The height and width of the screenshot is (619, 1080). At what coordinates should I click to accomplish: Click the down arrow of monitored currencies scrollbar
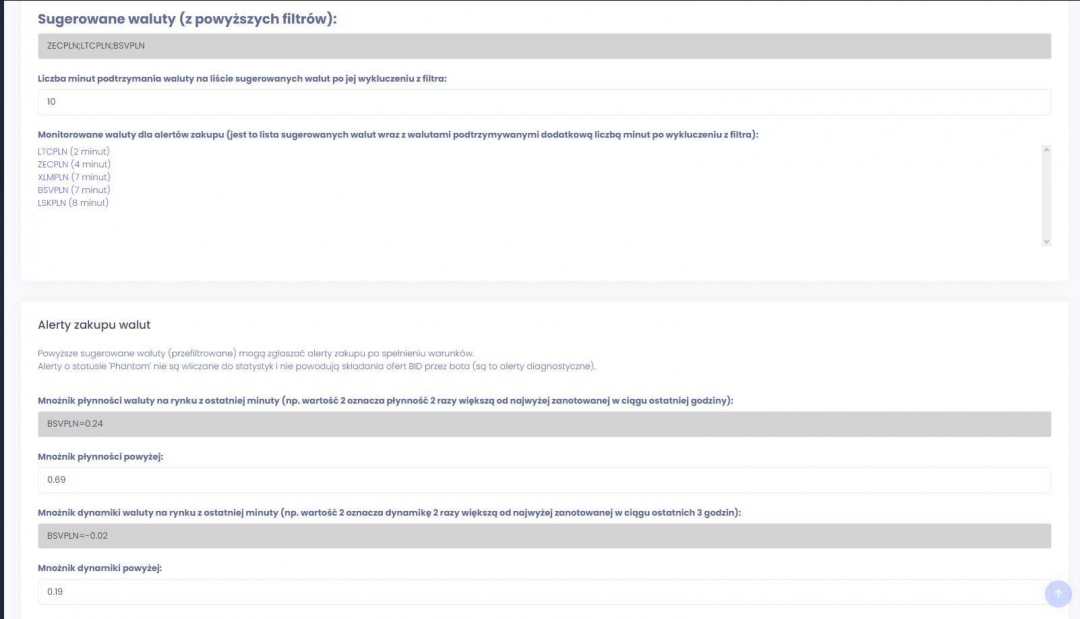pos(1046,241)
